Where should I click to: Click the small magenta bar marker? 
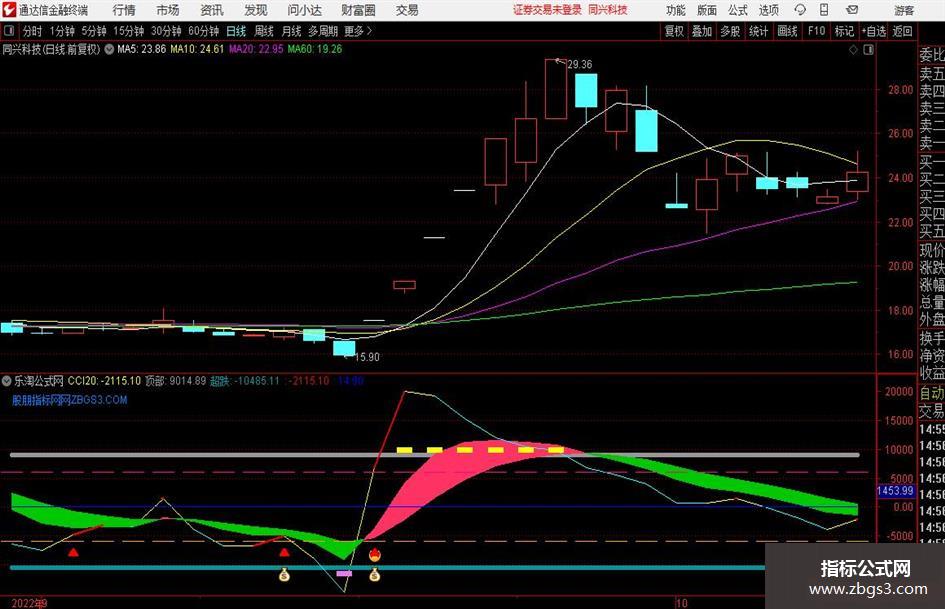pyautogui.click(x=344, y=573)
